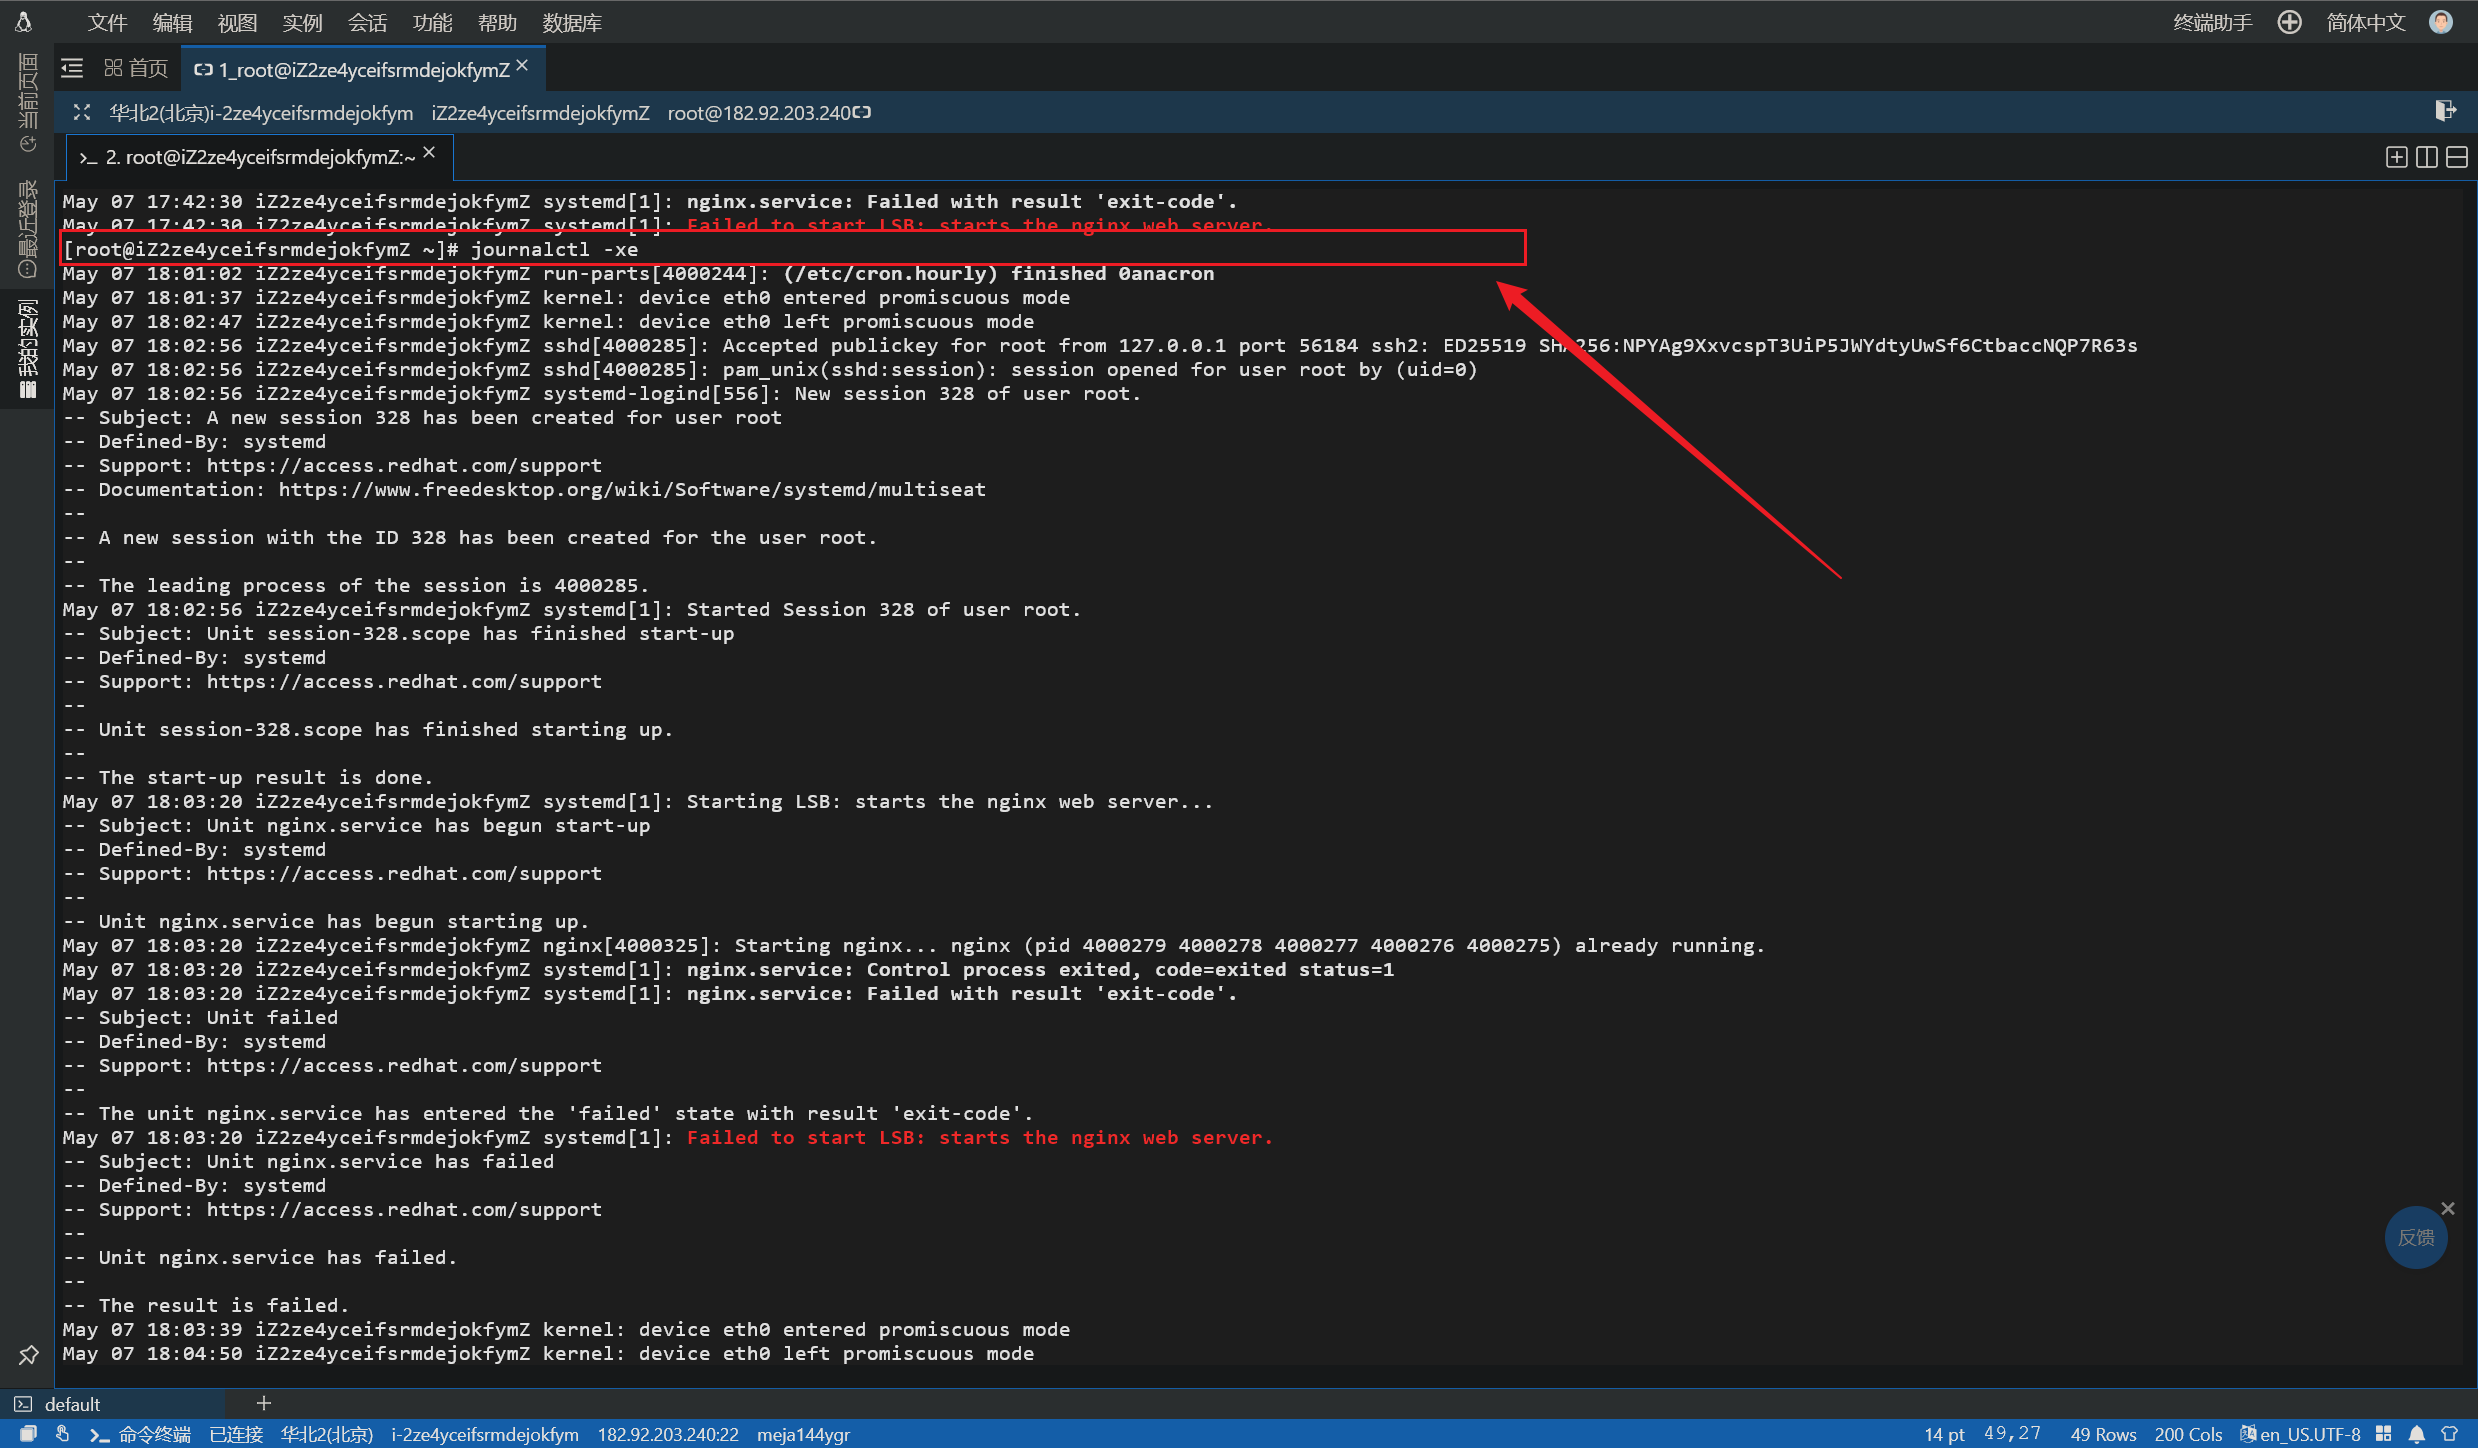2478x1448 pixels.
Task: Click 华北2(北京) region in status bar
Action: click(327, 1434)
